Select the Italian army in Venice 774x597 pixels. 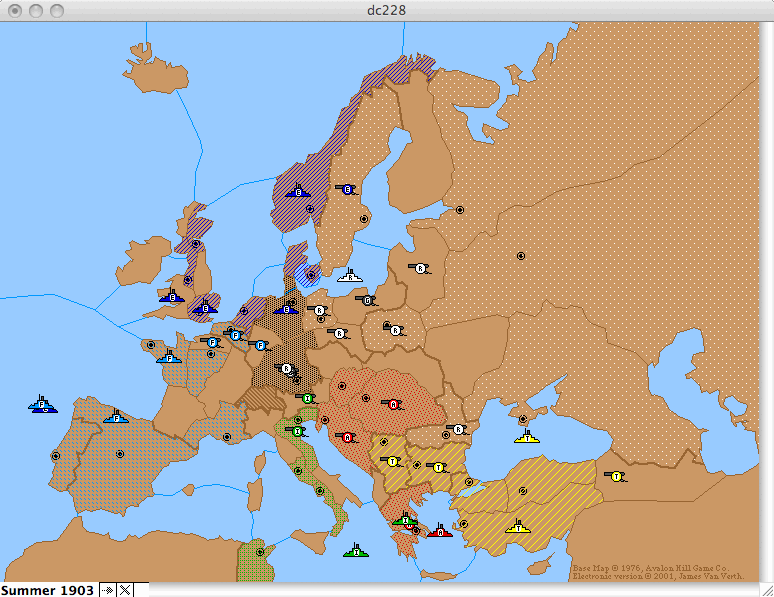[x=297, y=431]
